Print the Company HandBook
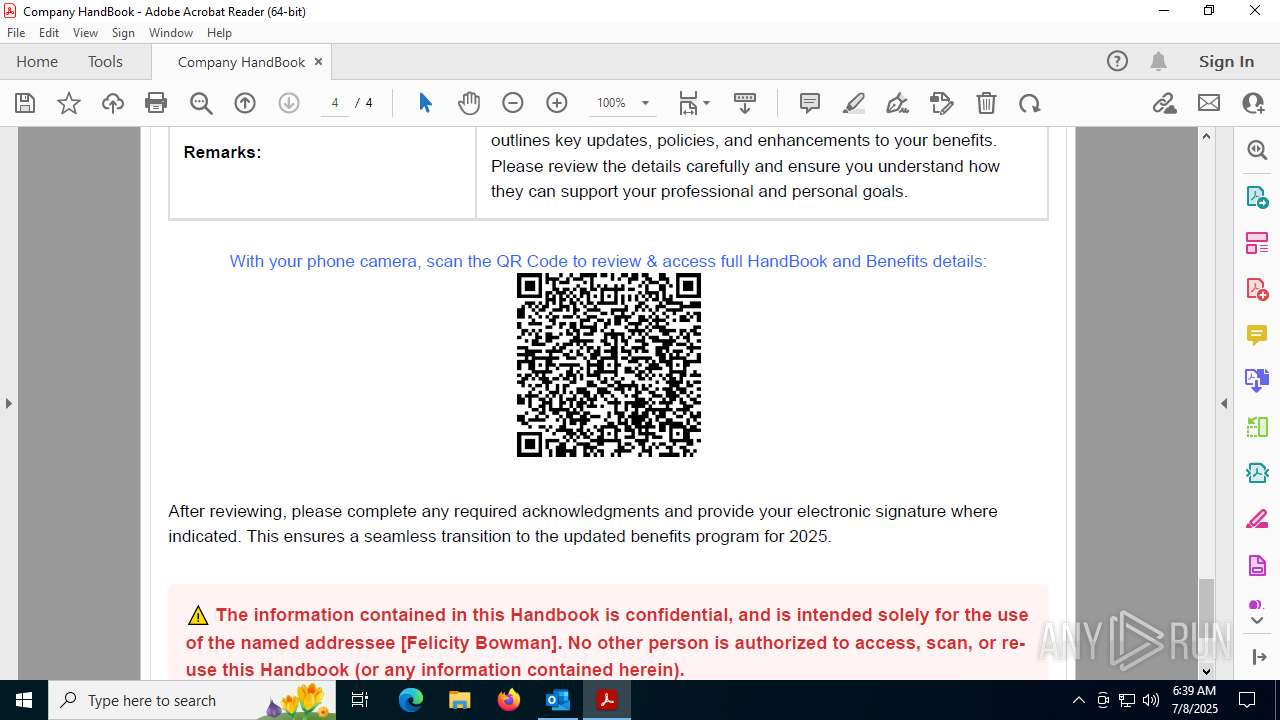The width and height of the screenshot is (1280, 720). coord(156,103)
